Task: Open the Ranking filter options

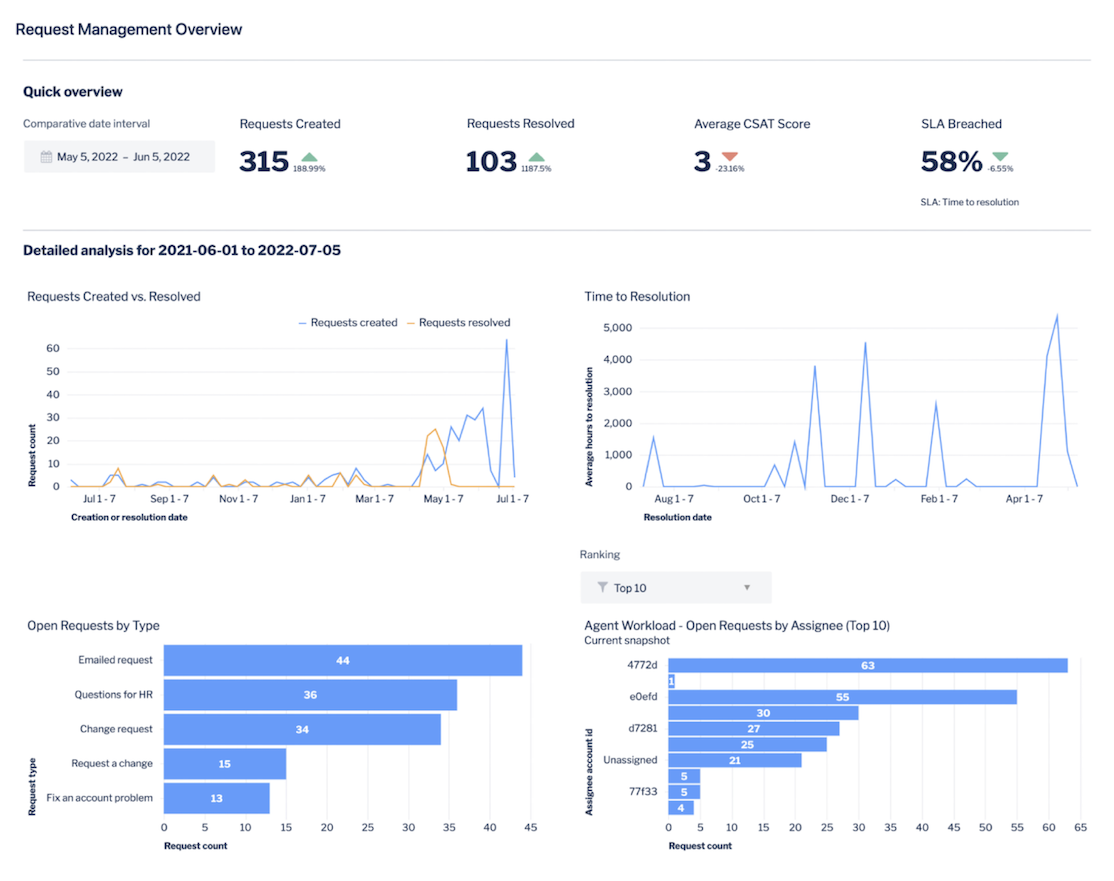Action: tap(676, 587)
